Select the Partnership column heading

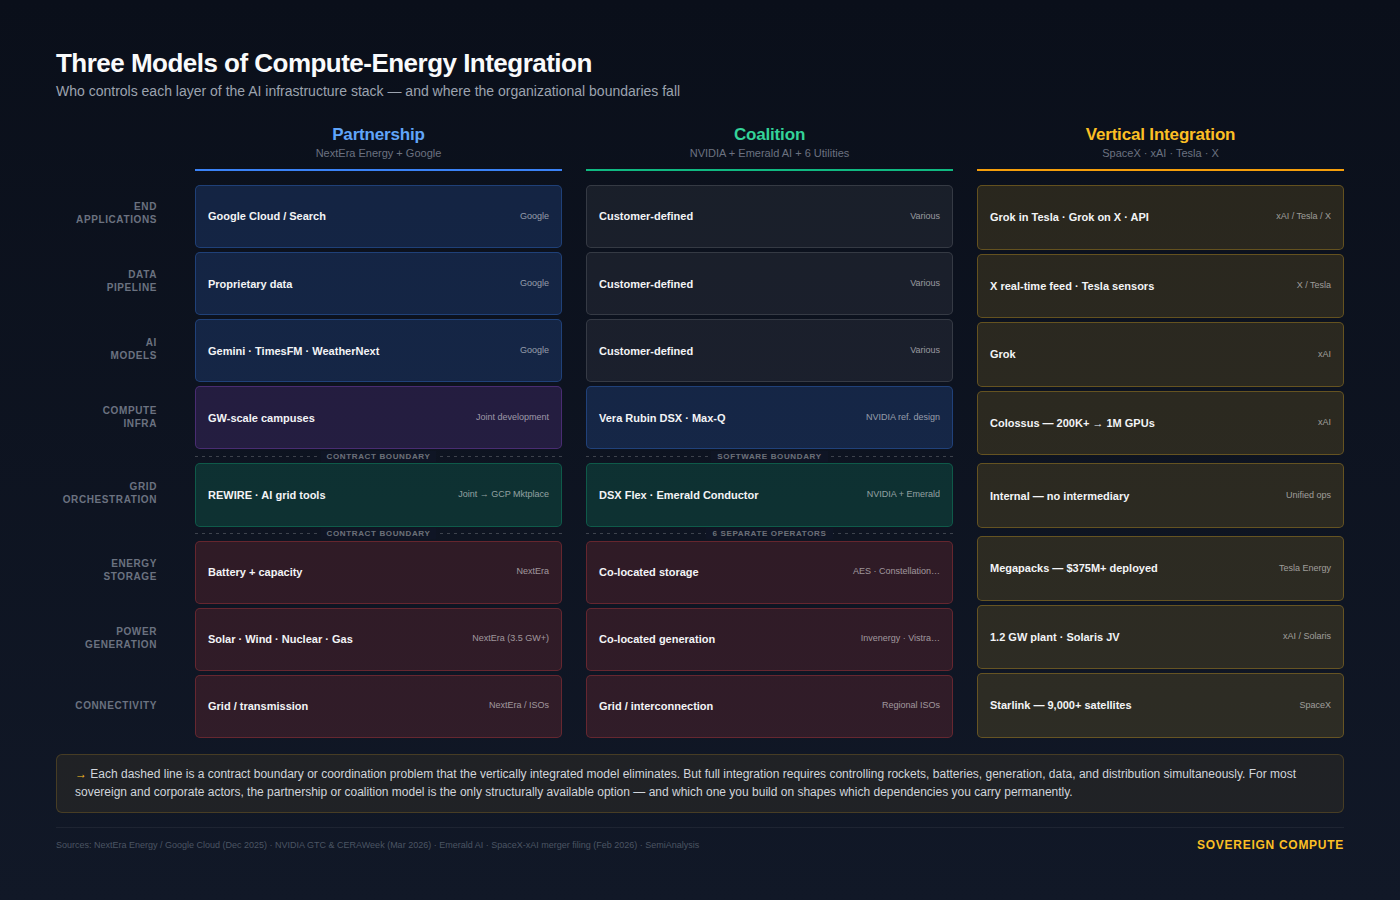(378, 134)
